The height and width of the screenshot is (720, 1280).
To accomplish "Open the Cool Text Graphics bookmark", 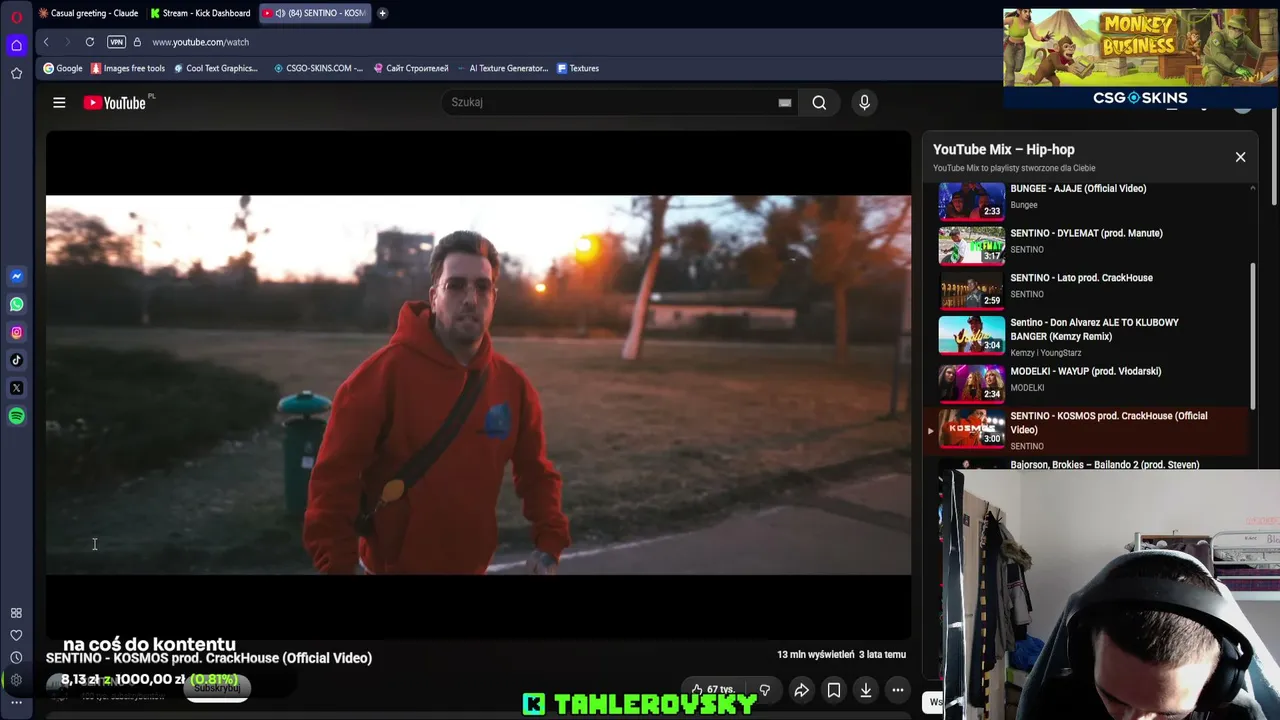I will [216, 68].
